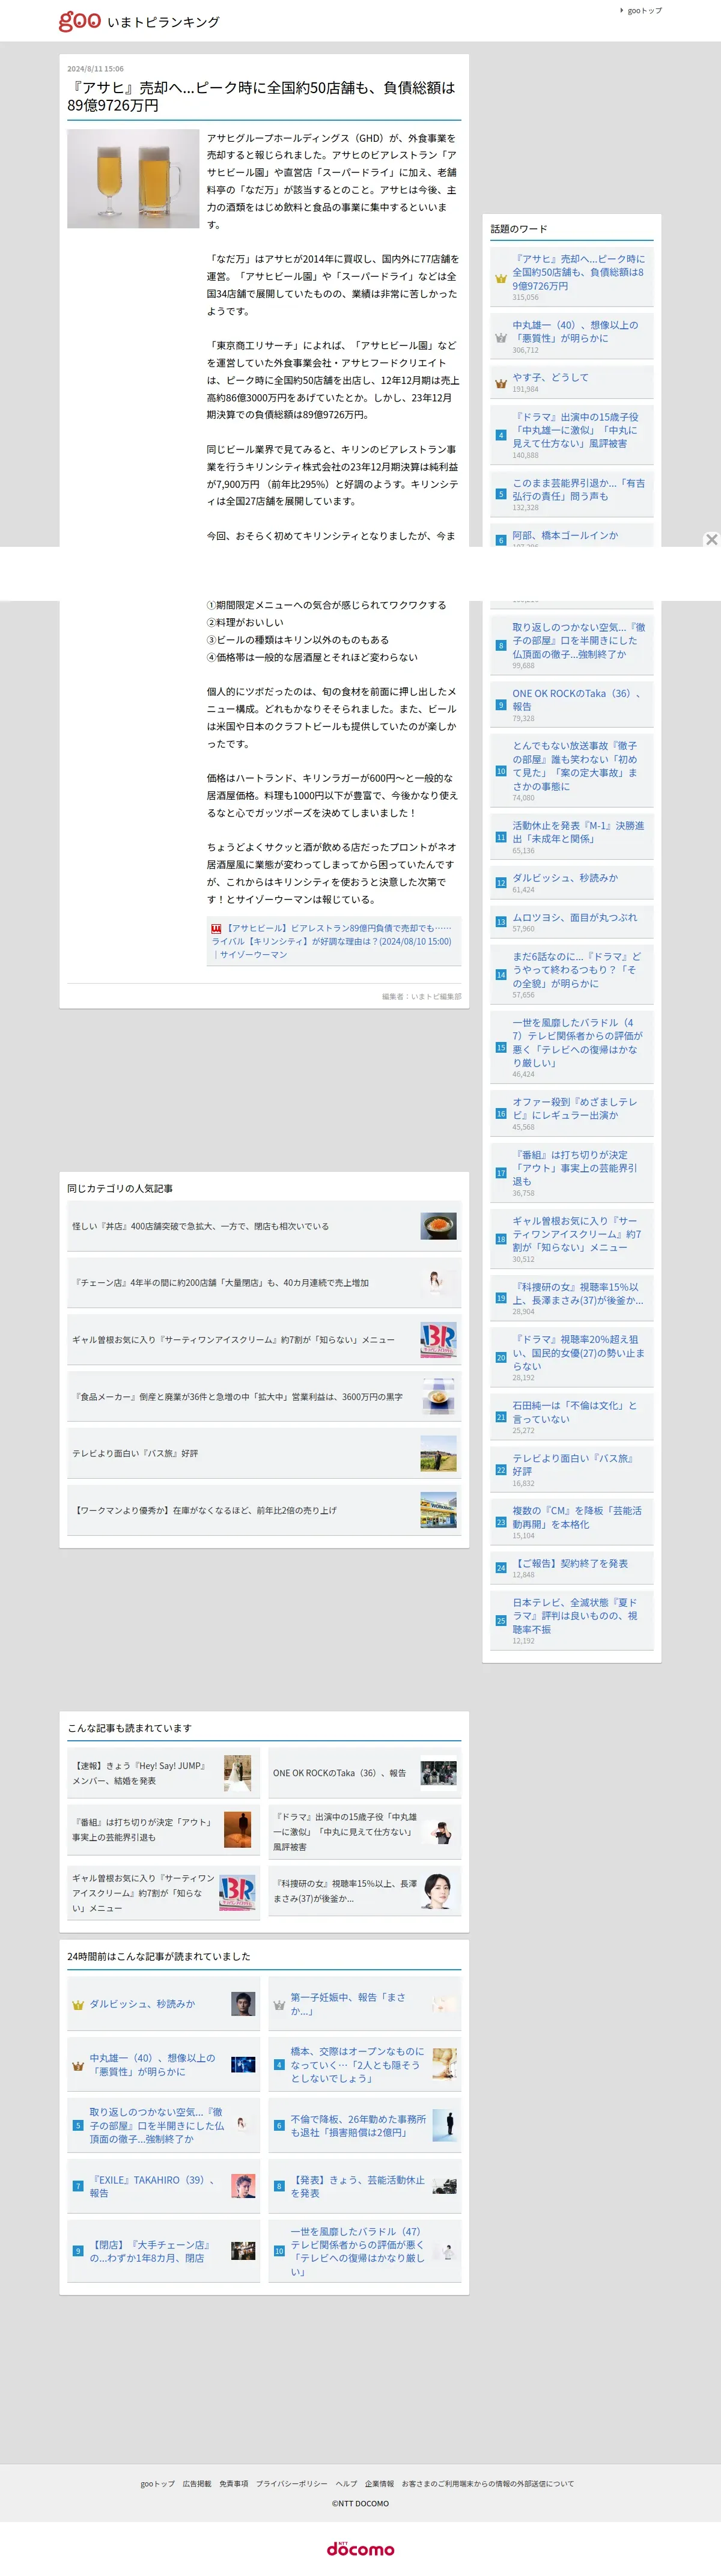The image size is (721, 2576).
Task: Click rank 20 badge for 視聴率20%超え狙い entry
Action: (x=501, y=1357)
